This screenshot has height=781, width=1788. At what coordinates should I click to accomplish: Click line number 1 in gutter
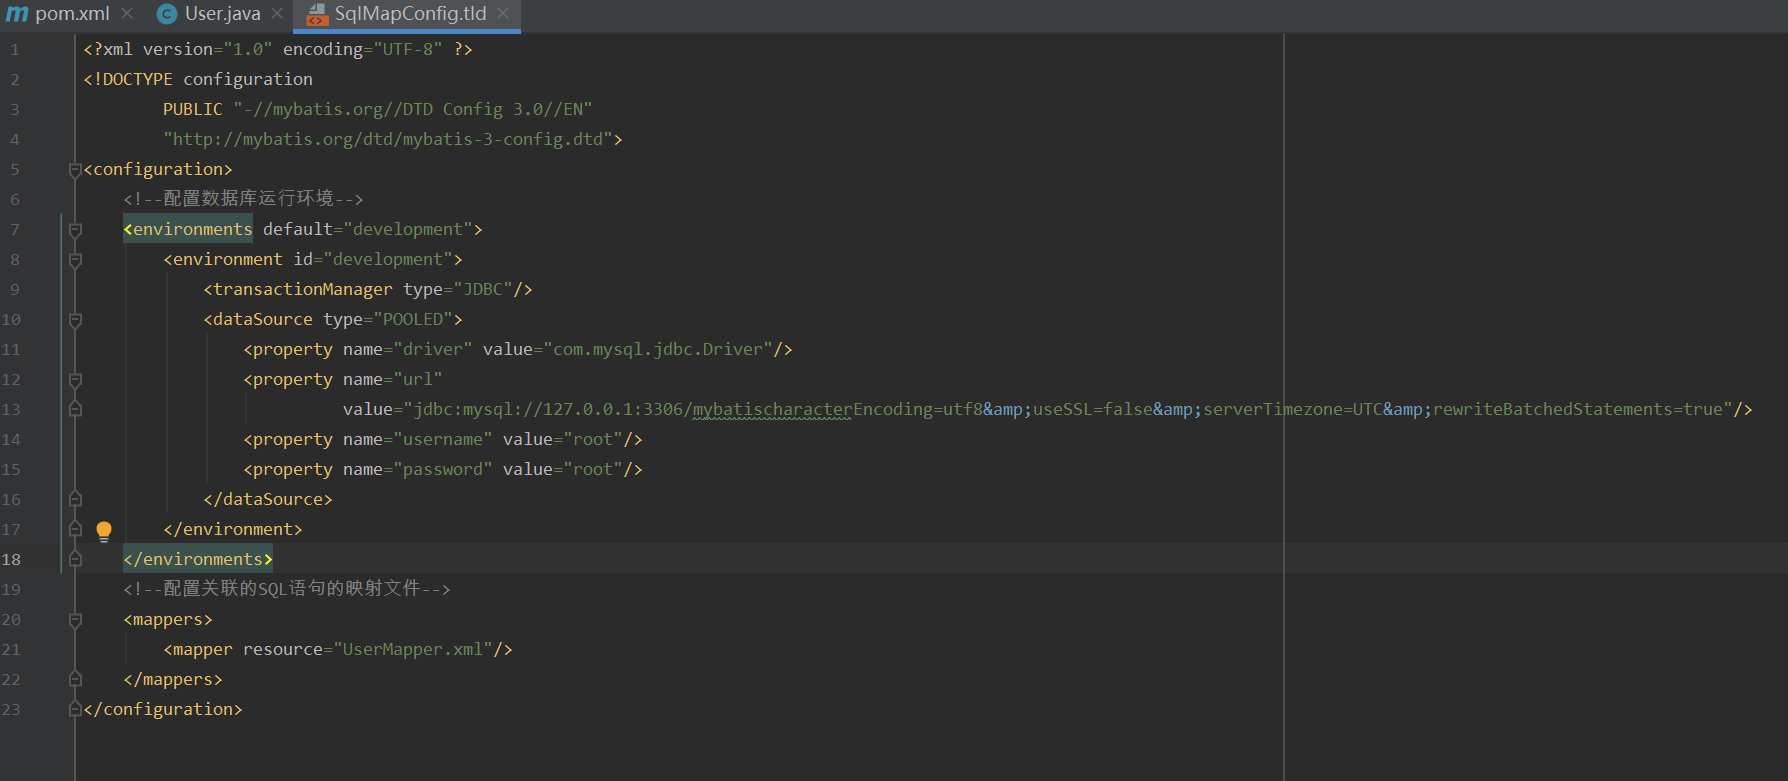15,49
